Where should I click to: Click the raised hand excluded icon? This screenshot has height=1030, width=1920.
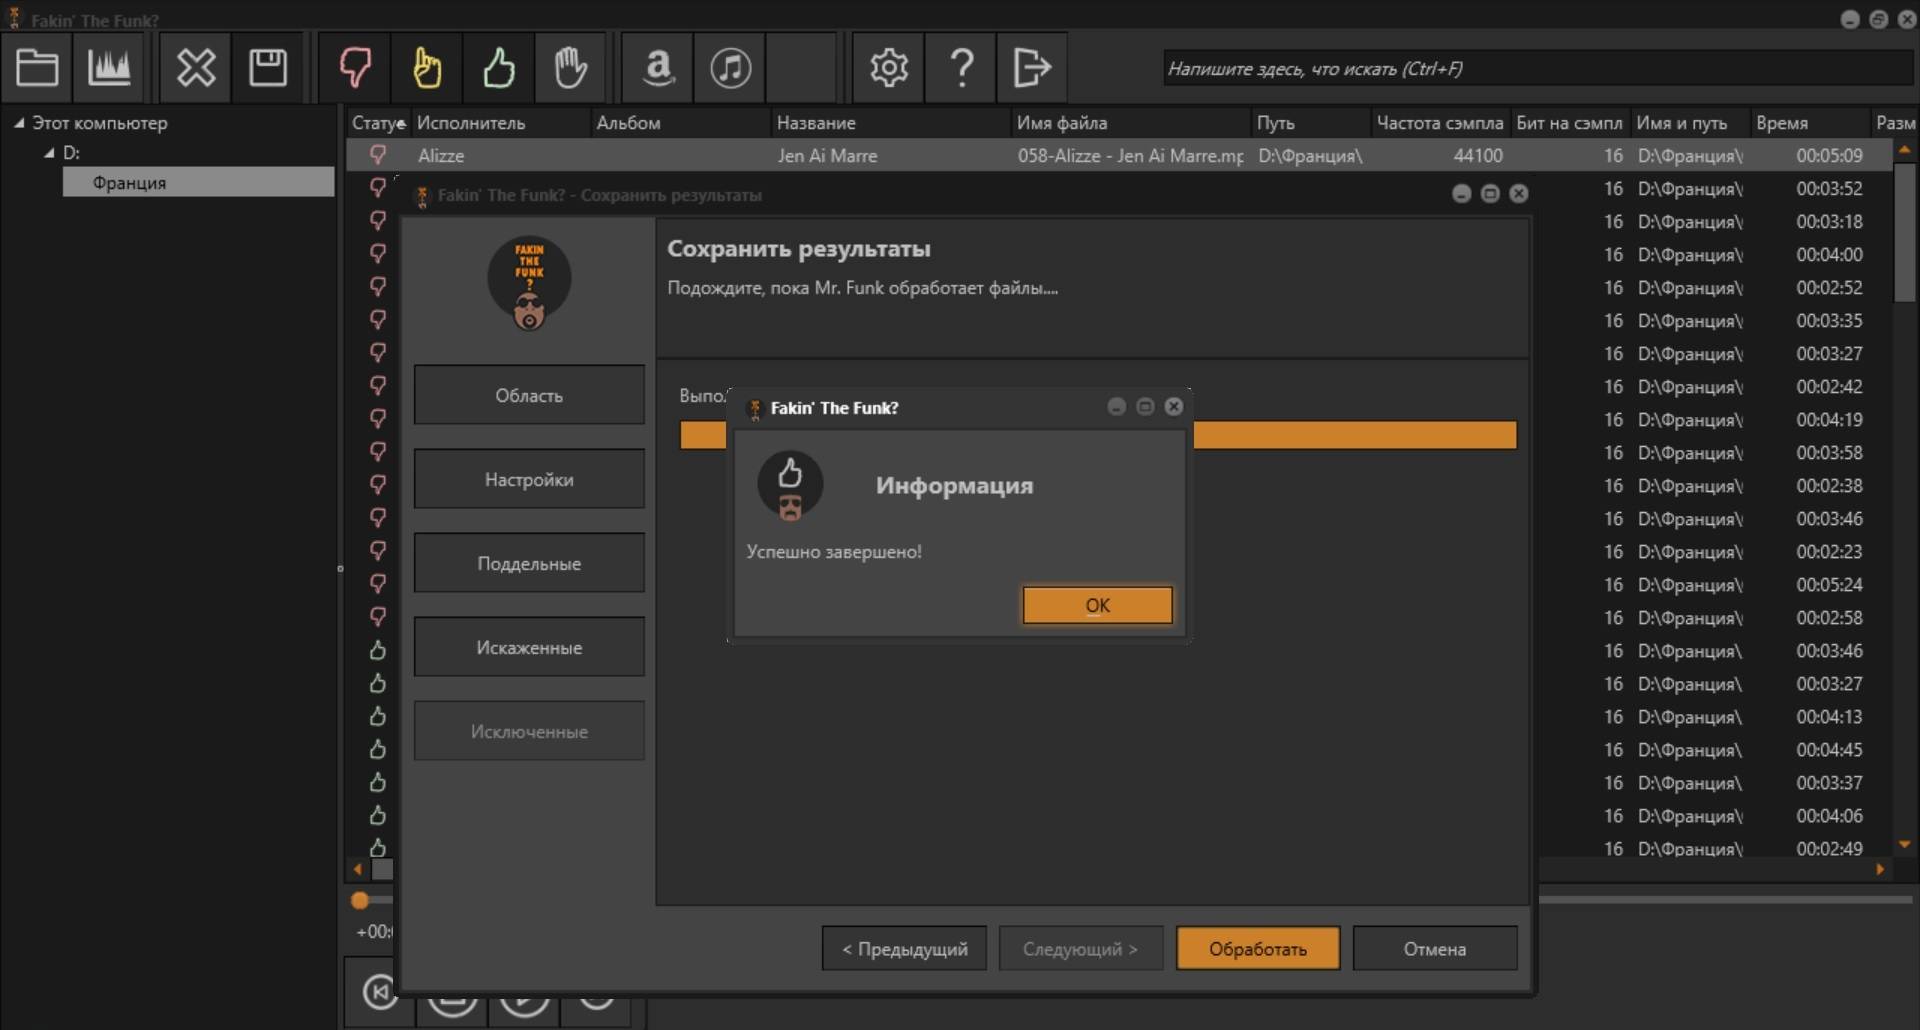click(571, 68)
